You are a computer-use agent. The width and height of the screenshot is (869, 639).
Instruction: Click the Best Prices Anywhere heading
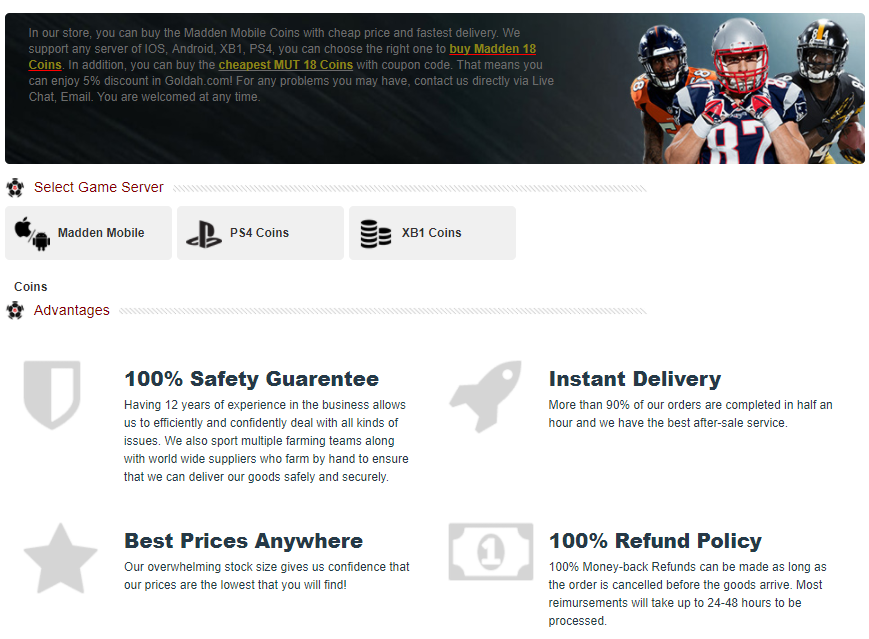tap(243, 541)
